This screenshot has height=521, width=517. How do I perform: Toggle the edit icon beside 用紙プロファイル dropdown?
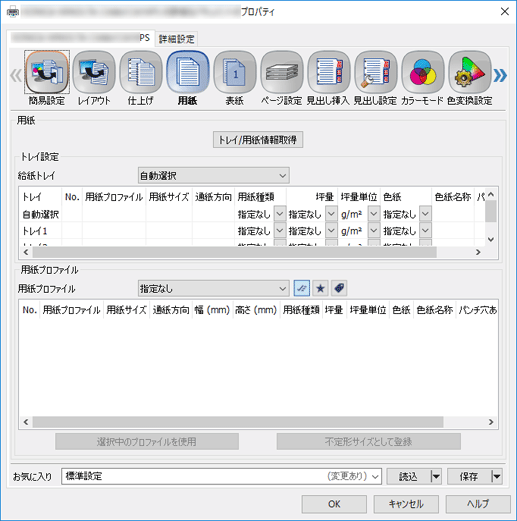(302, 288)
